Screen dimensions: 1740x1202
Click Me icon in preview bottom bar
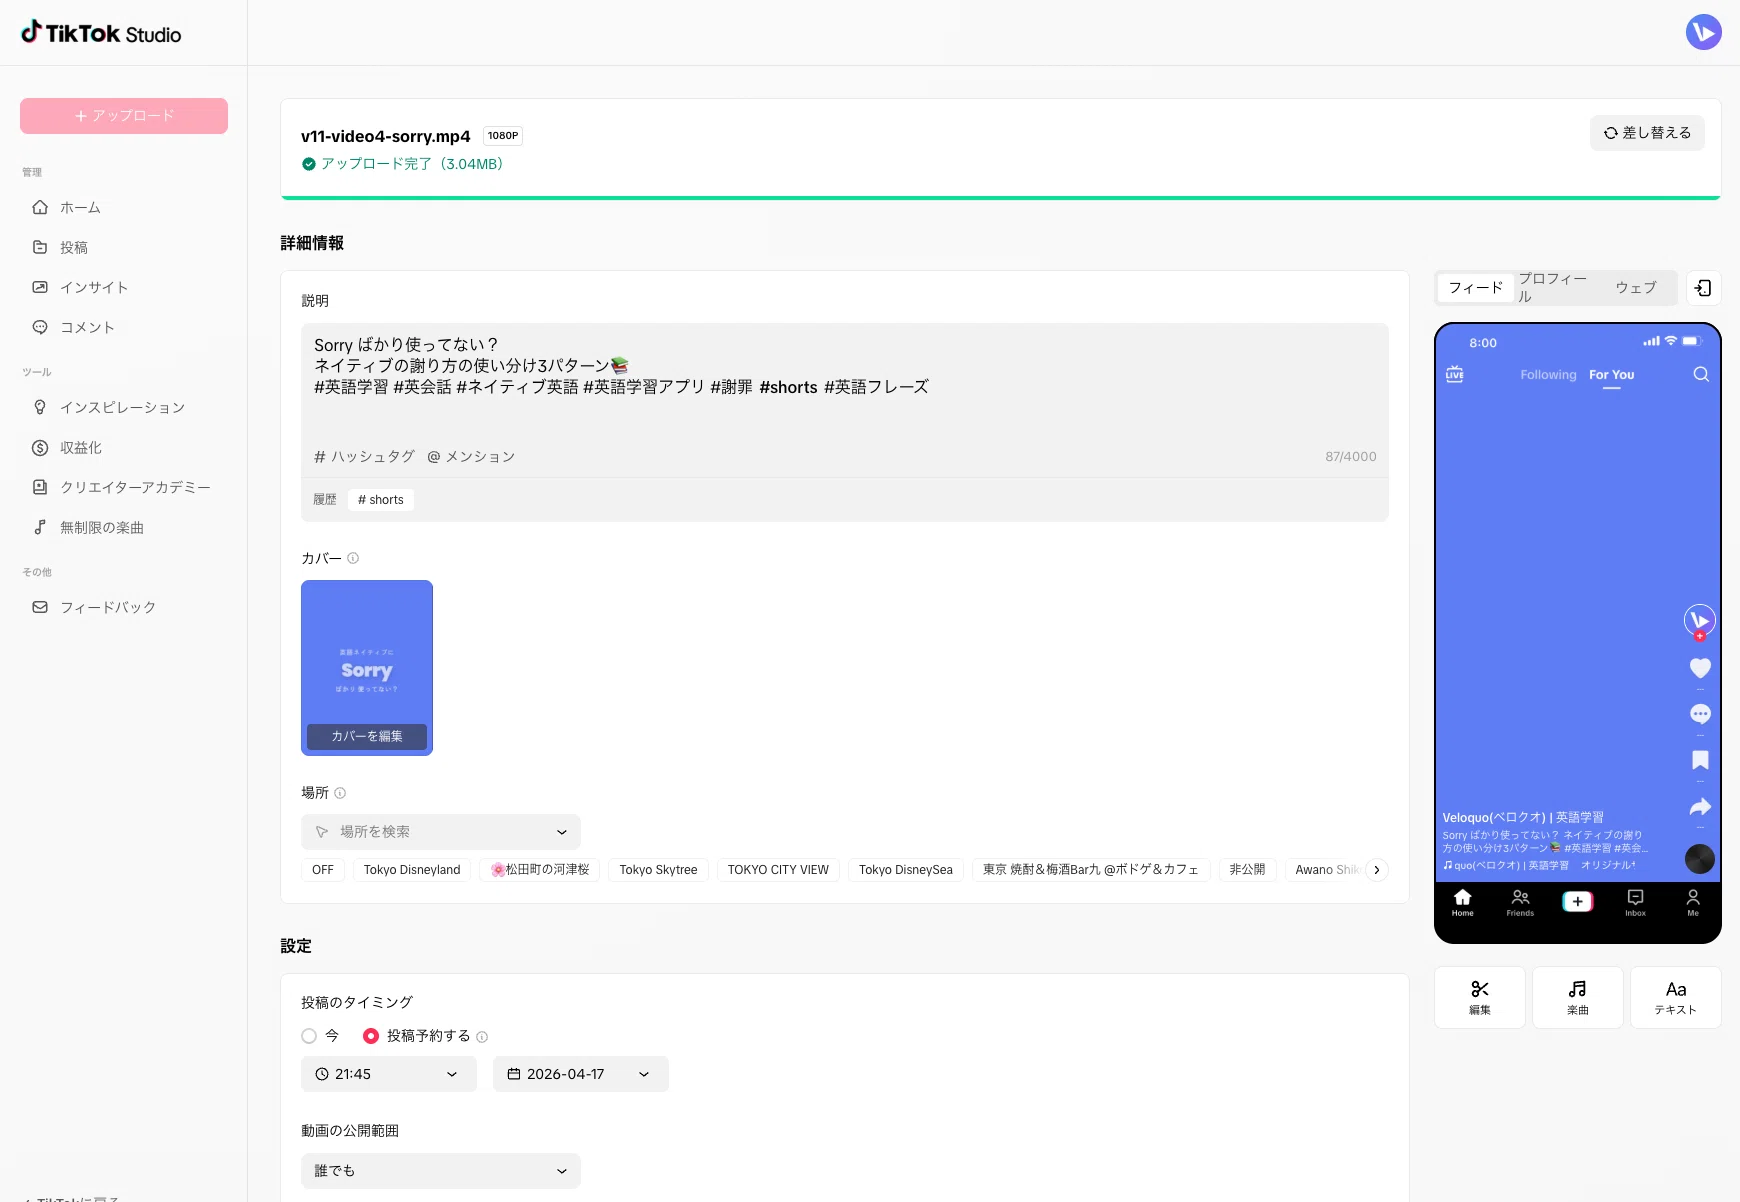(x=1693, y=902)
